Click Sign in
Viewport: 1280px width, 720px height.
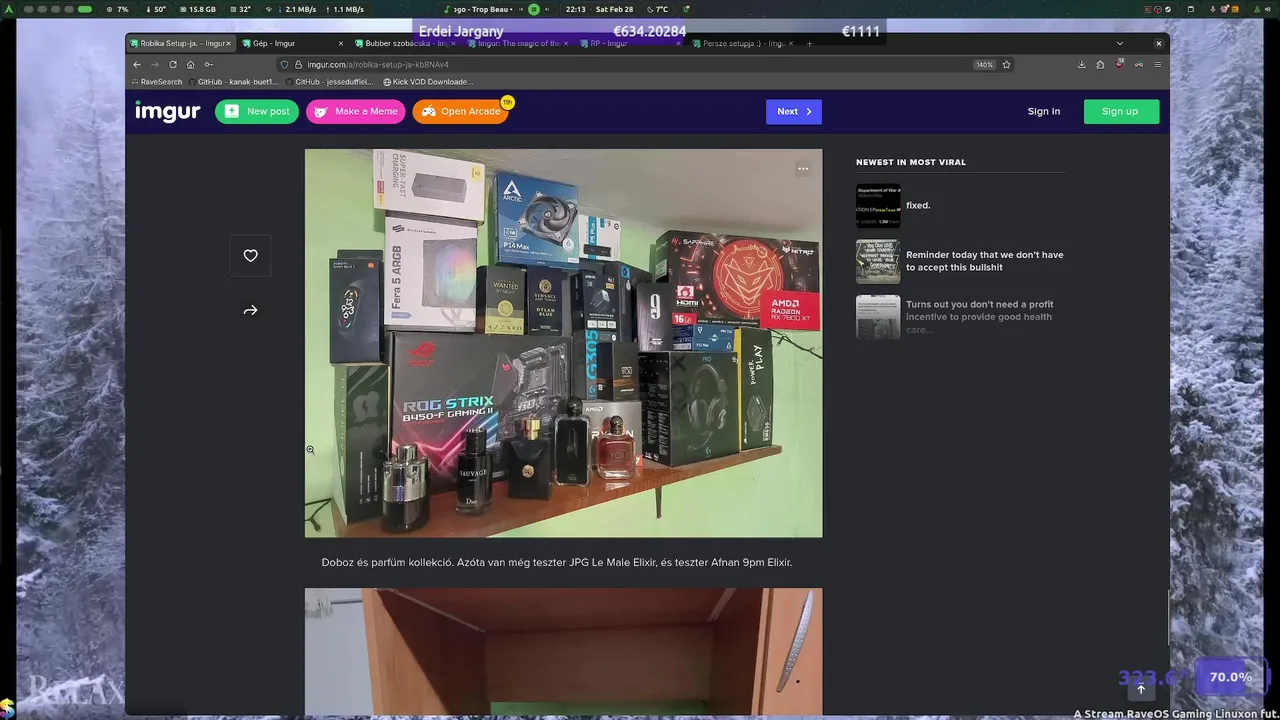point(1044,111)
